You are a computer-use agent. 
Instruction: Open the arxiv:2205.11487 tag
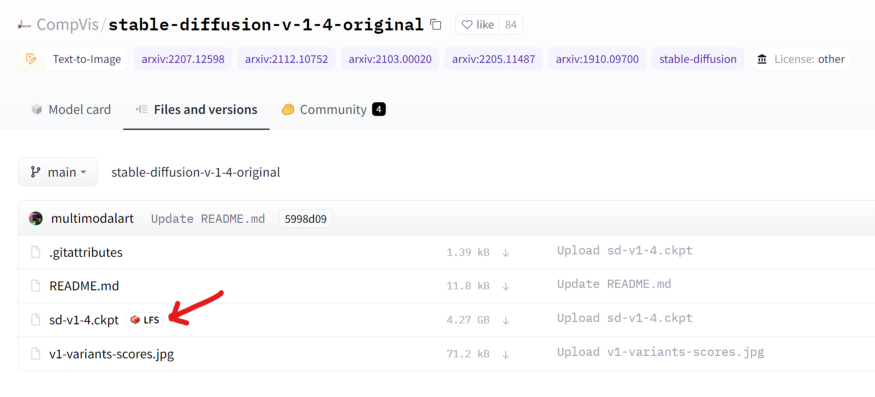[494, 59]
